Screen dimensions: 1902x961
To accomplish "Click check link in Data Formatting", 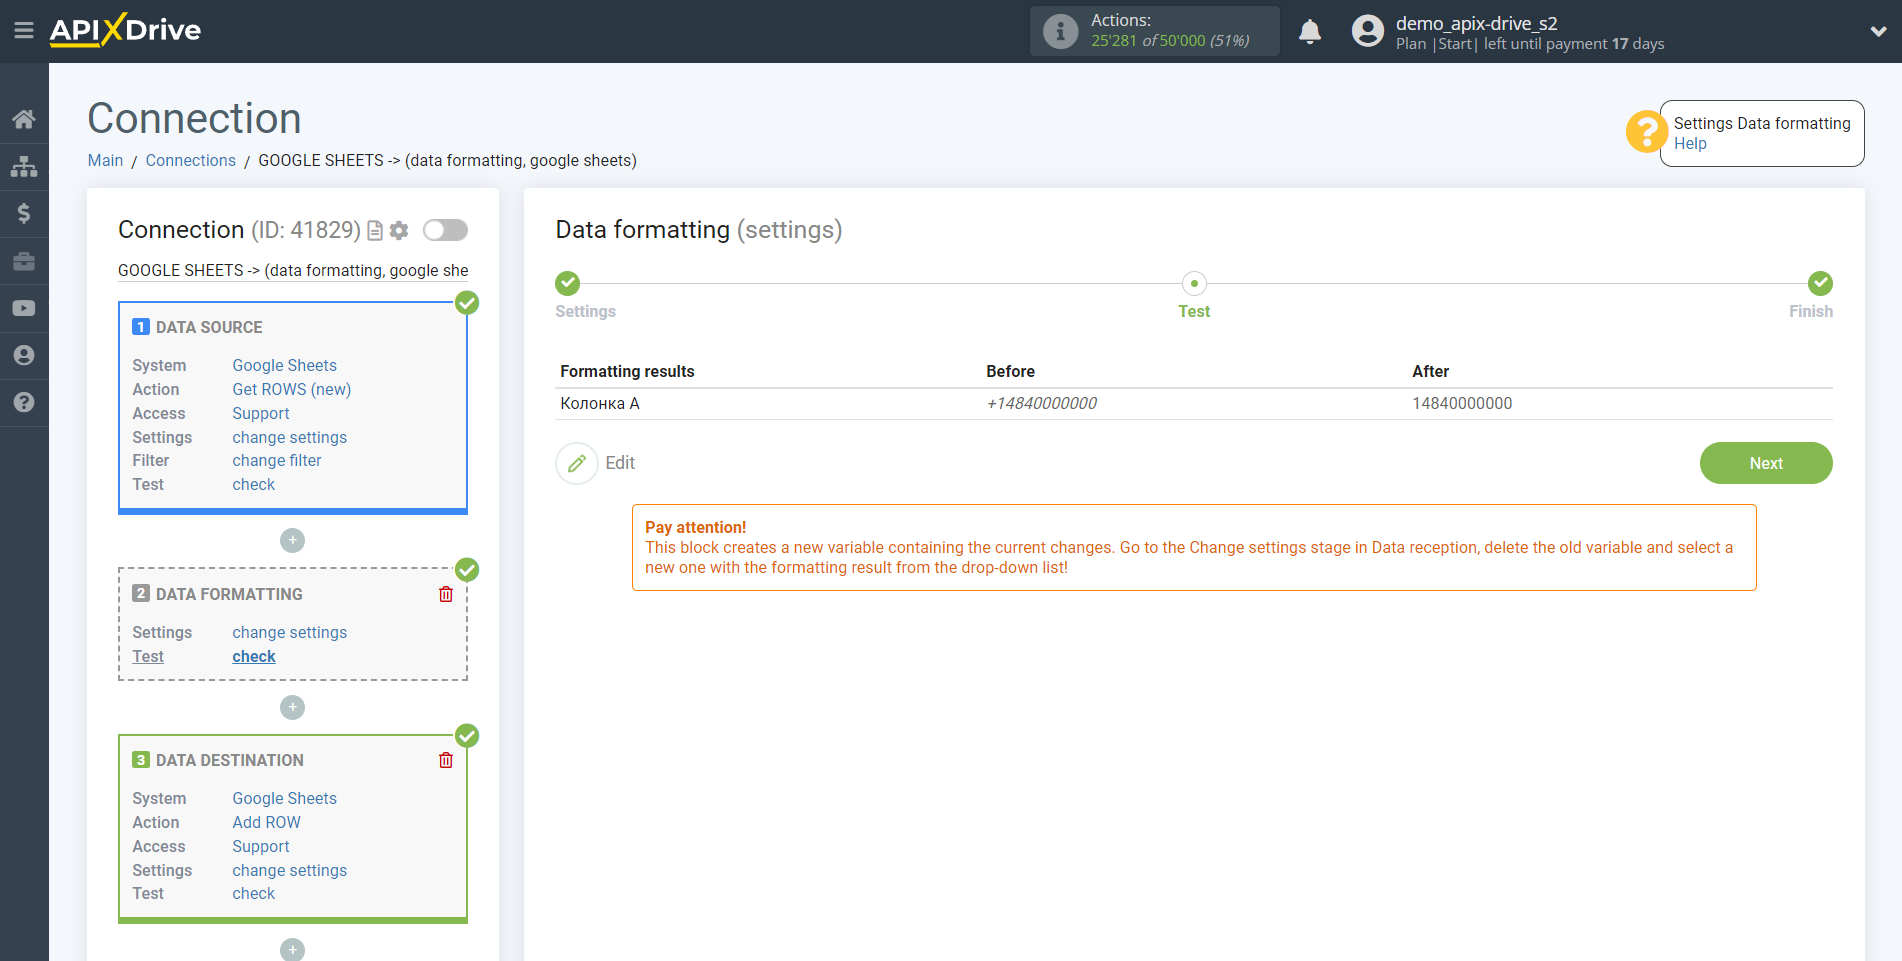I will point(254,656).
